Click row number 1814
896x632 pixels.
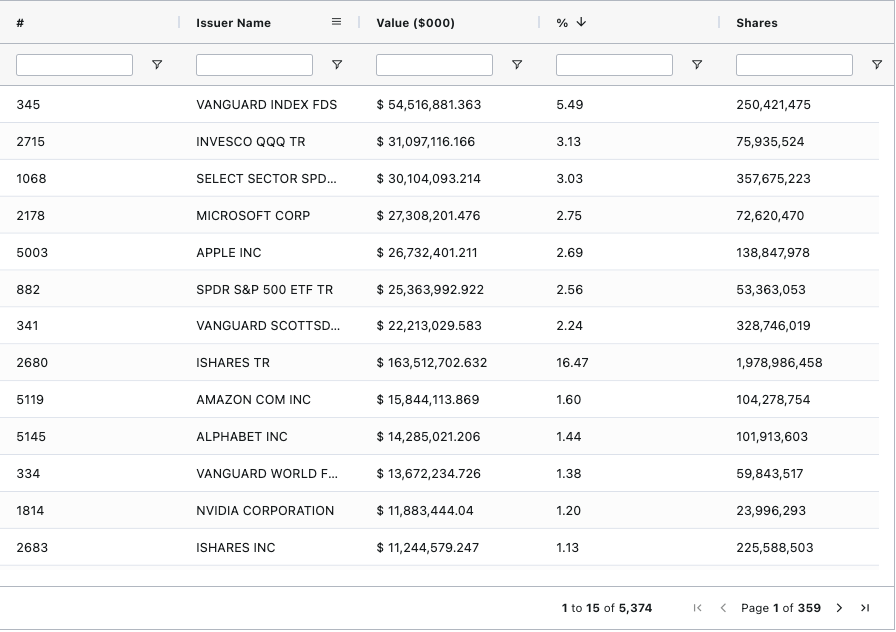30,511
